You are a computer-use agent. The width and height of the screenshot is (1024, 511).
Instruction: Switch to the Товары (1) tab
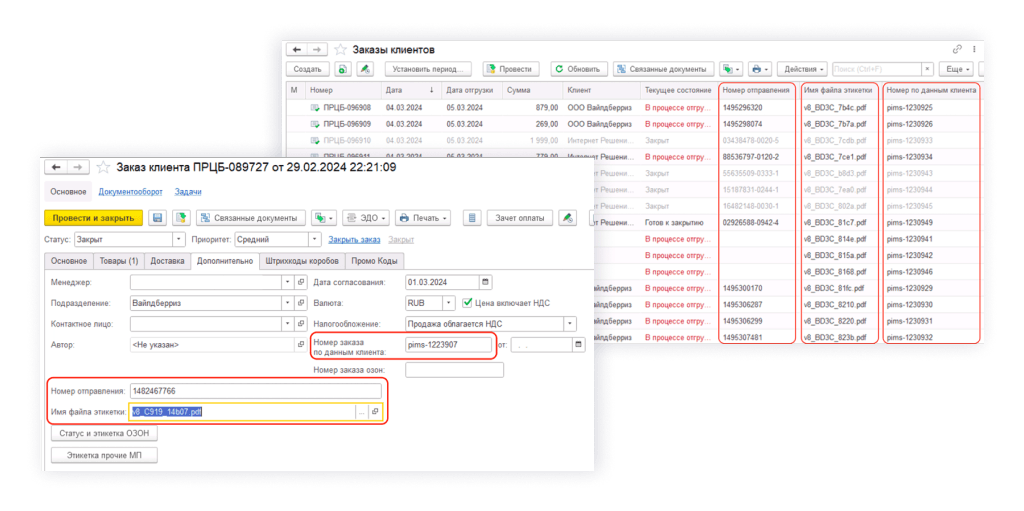[119, 261]
